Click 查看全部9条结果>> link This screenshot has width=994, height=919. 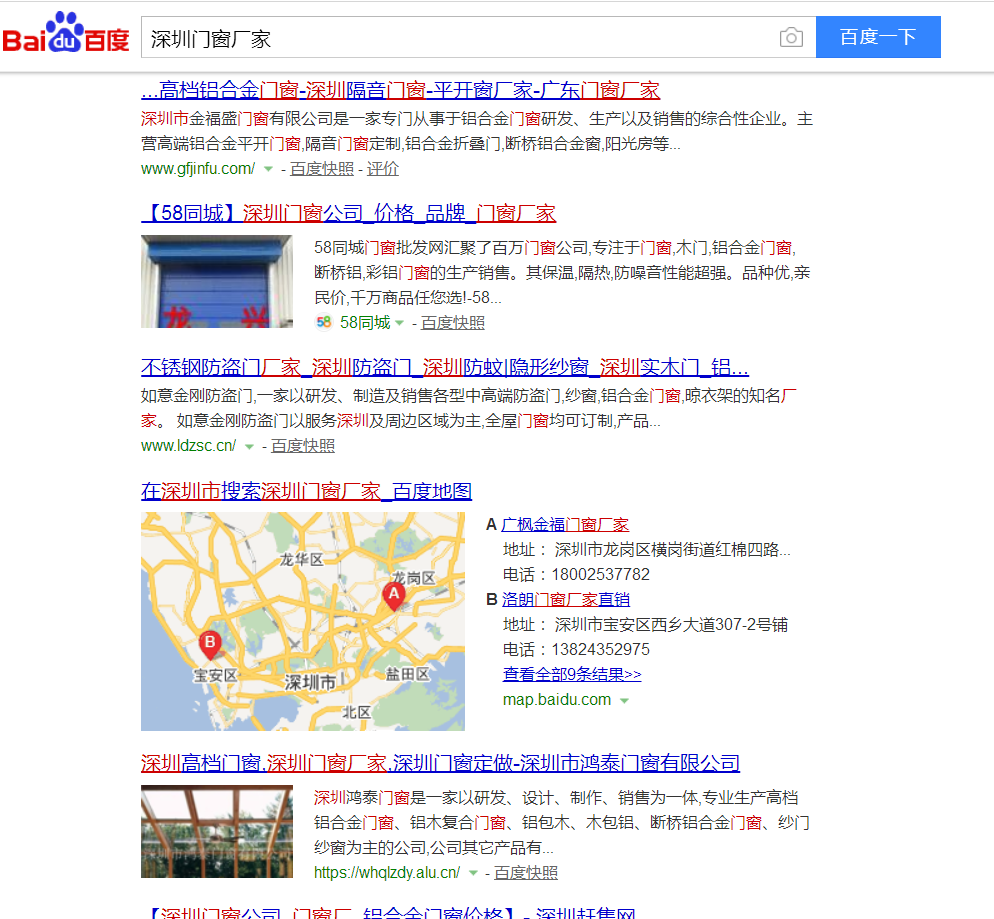(x=572, y=674)
